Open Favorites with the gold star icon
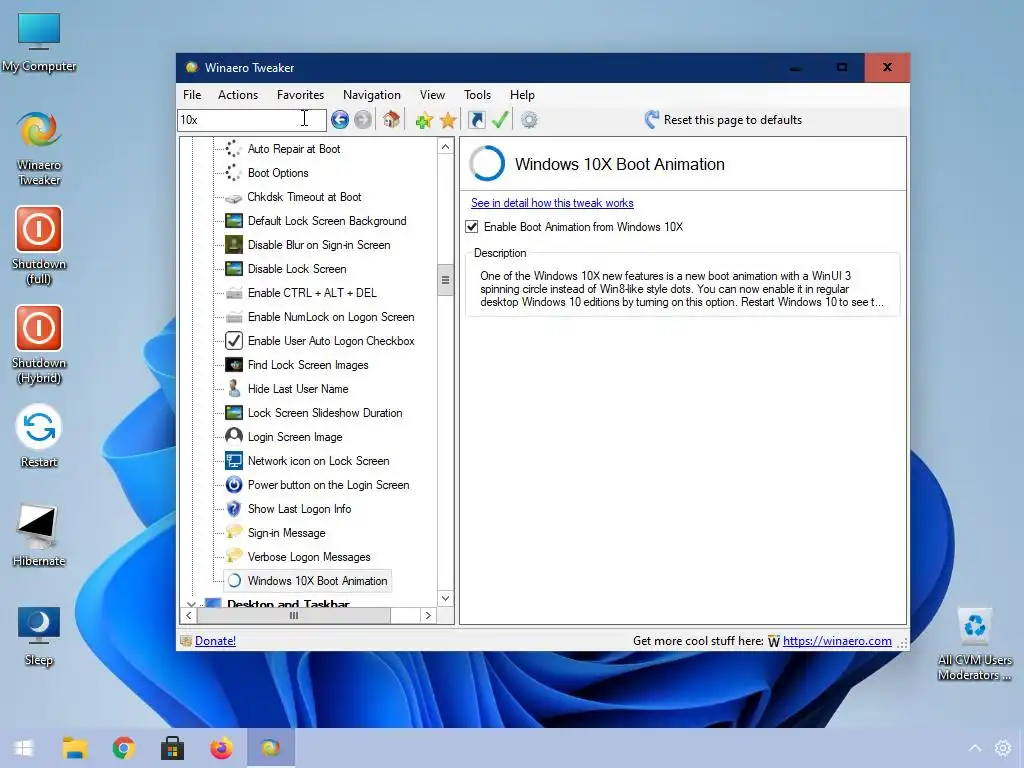The height and width of the screenshot is (768, 1024). [x=448, y=120]
